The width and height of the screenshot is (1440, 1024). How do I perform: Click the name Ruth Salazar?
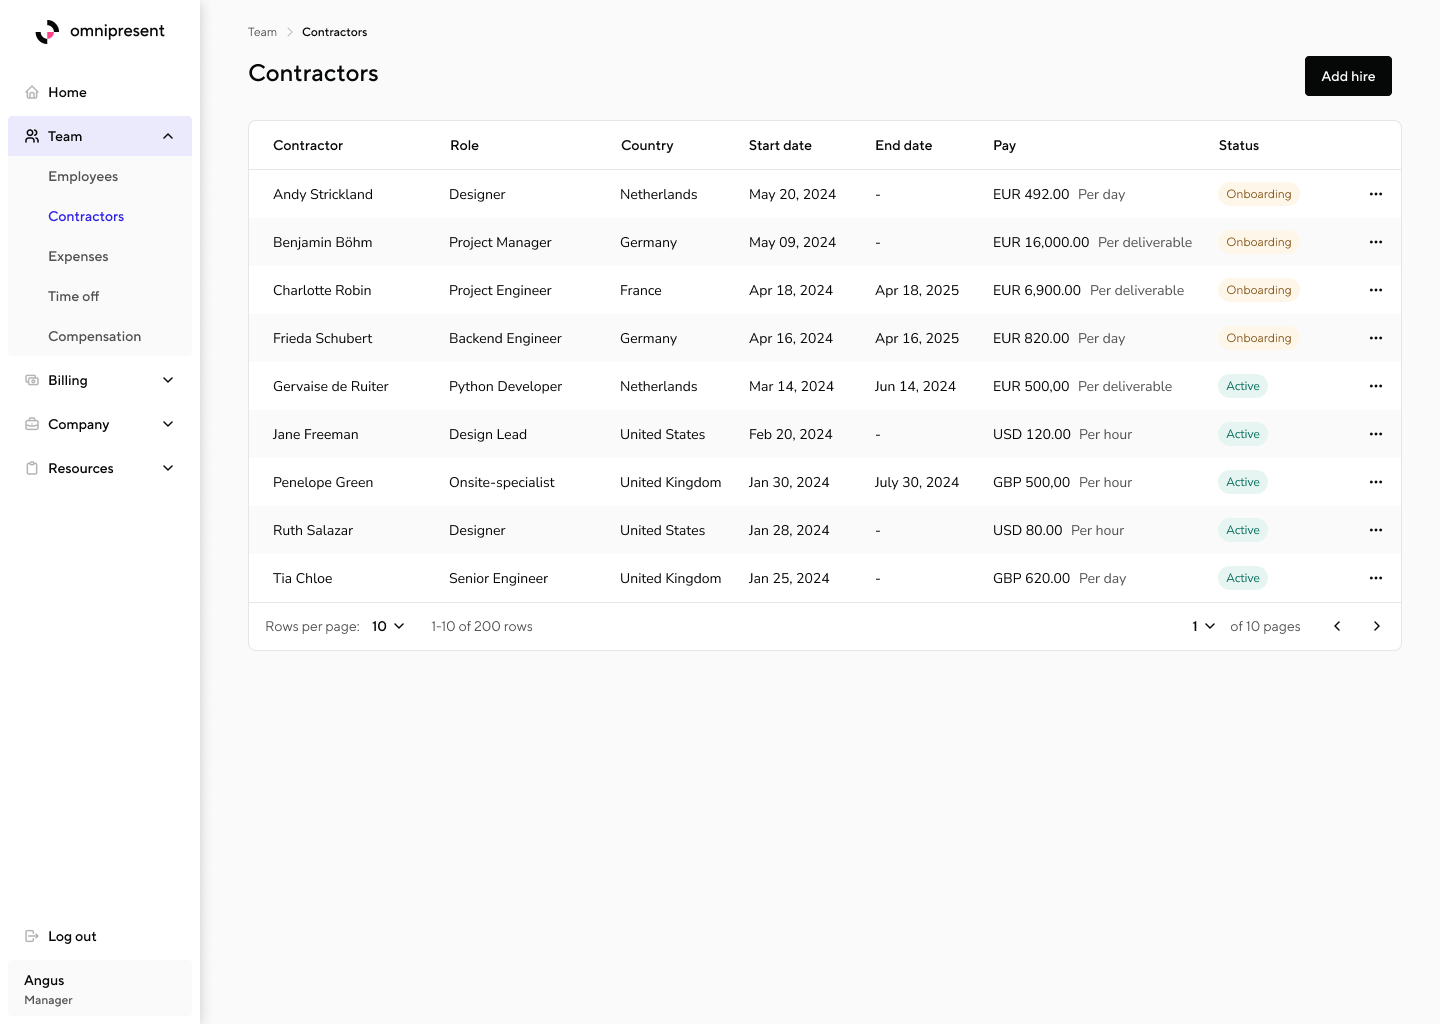(x=313, y=530)
